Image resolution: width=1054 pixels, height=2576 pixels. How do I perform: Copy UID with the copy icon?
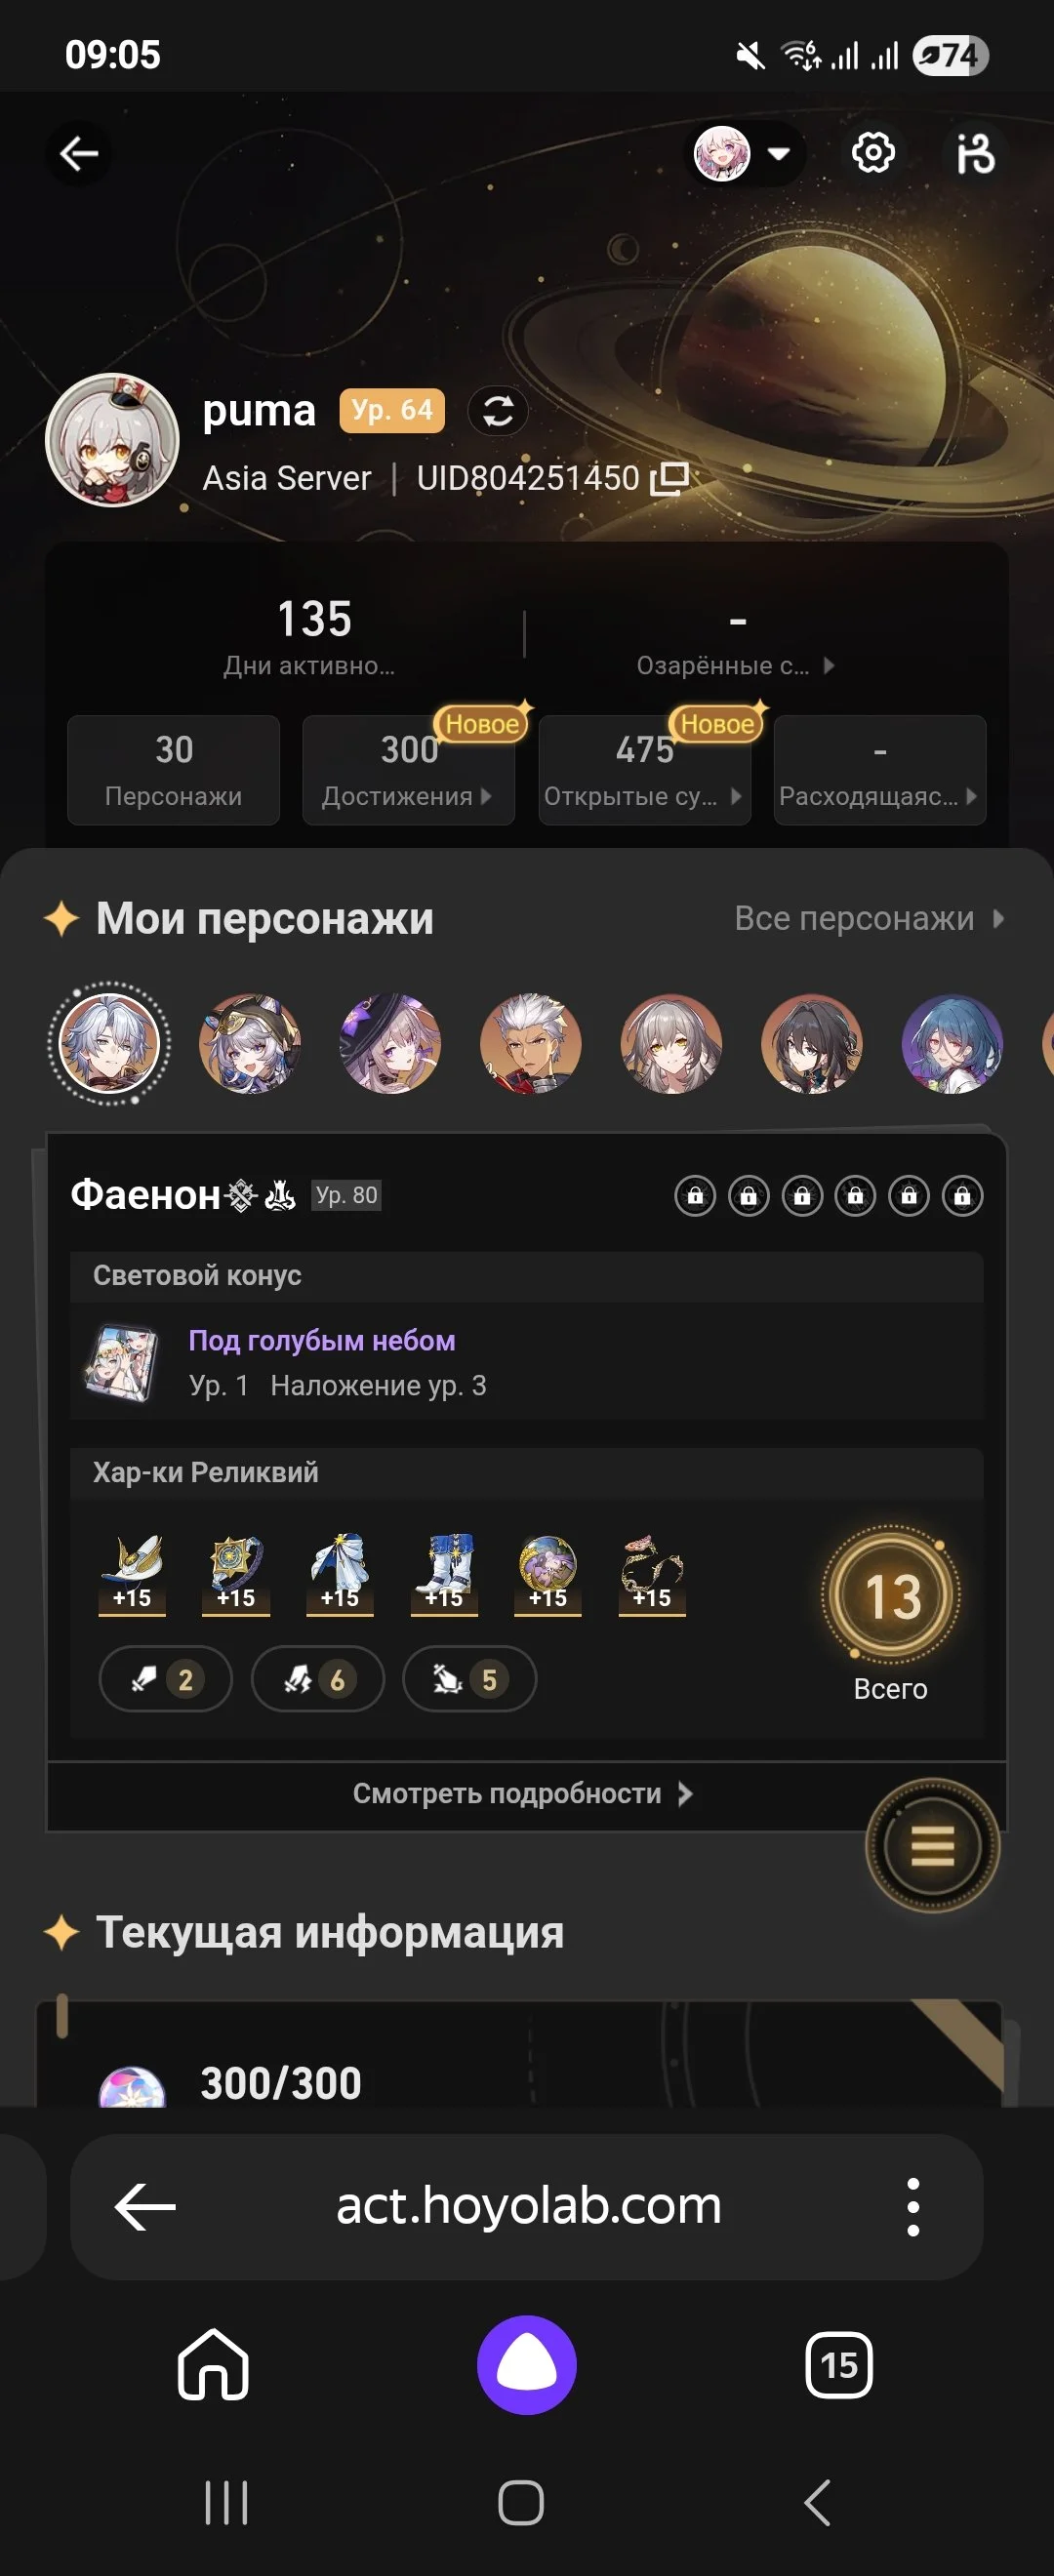point(669,478)
